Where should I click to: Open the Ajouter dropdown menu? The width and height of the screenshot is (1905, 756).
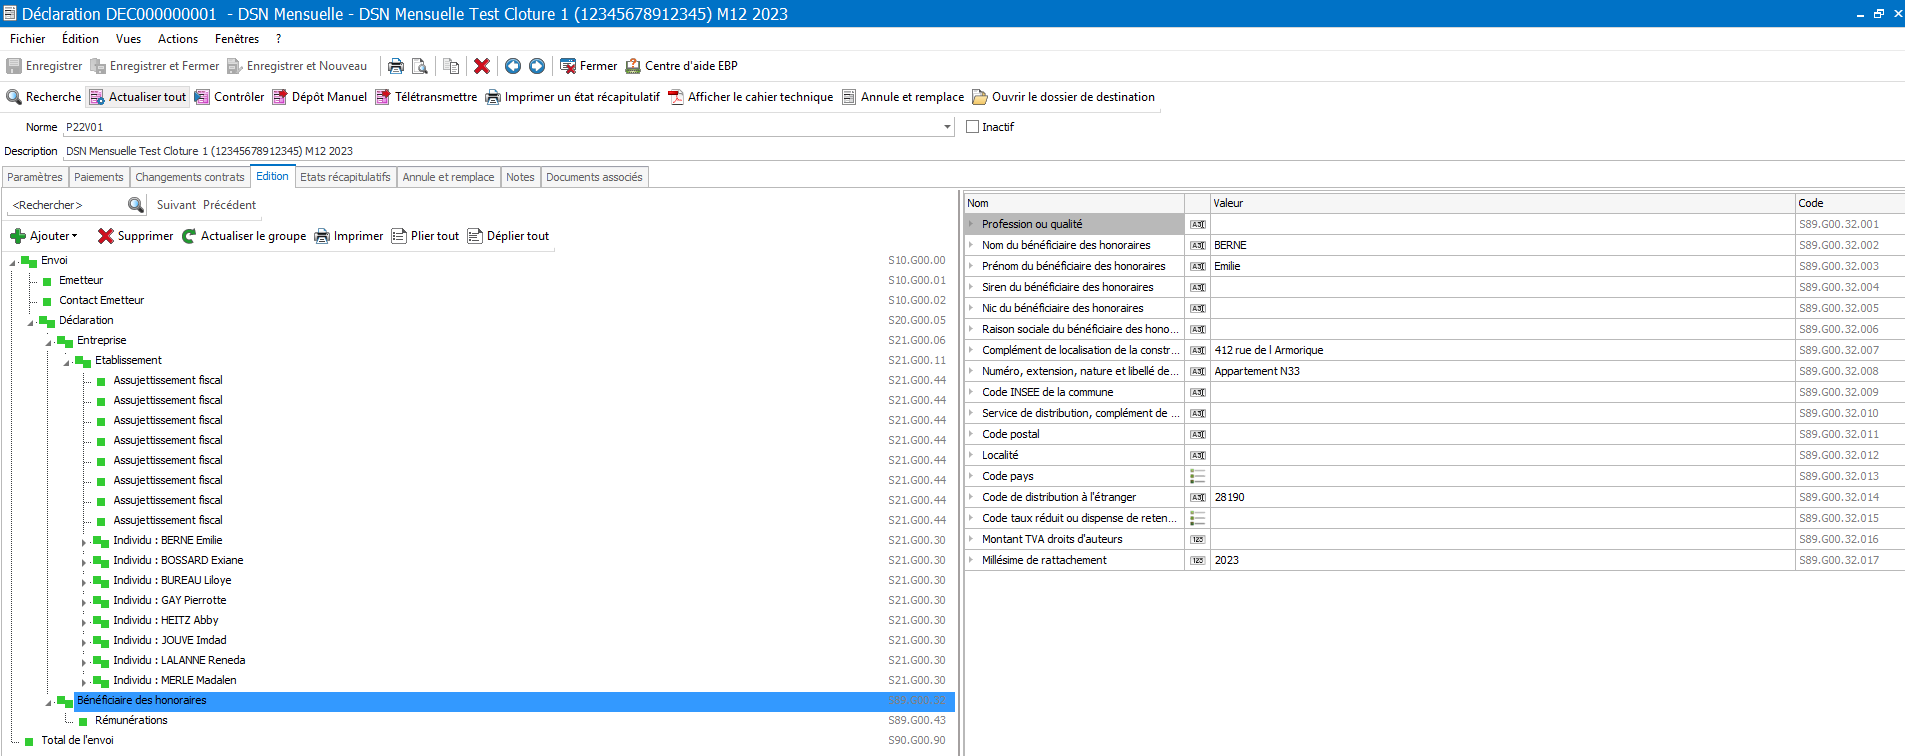click(44, 236)
